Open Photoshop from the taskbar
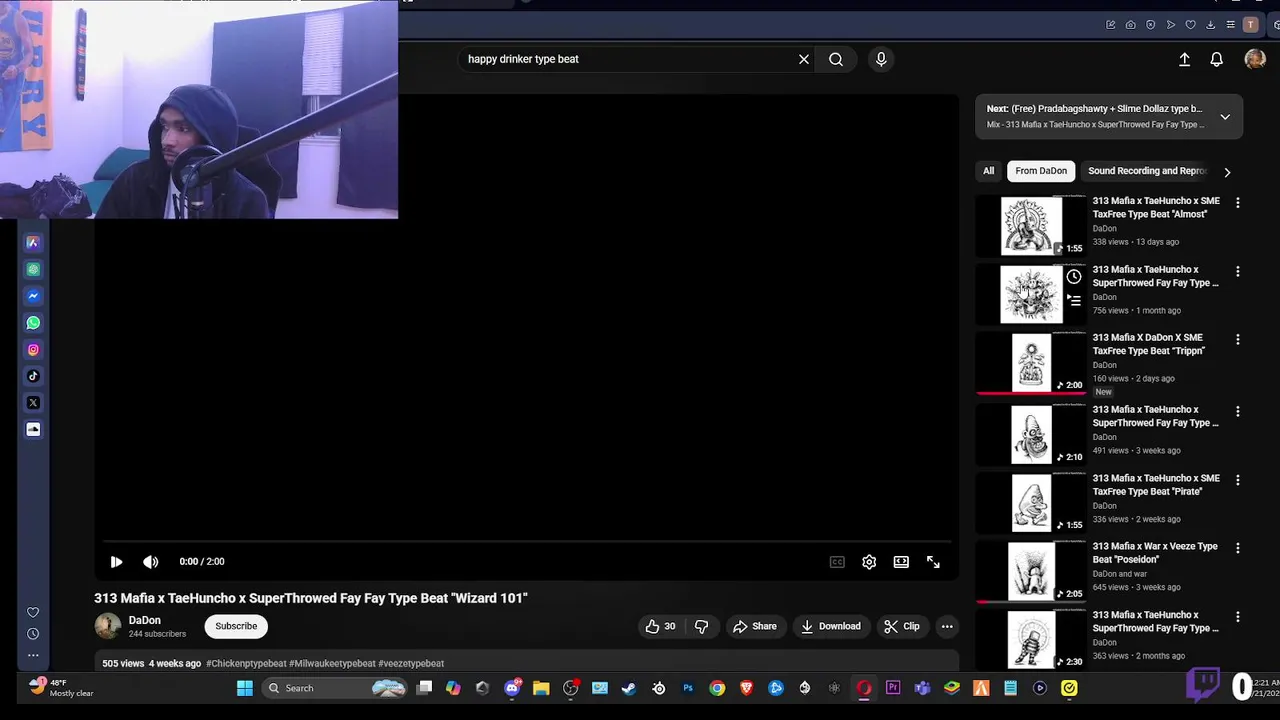1280x720 pixels. tap(688, 688)
